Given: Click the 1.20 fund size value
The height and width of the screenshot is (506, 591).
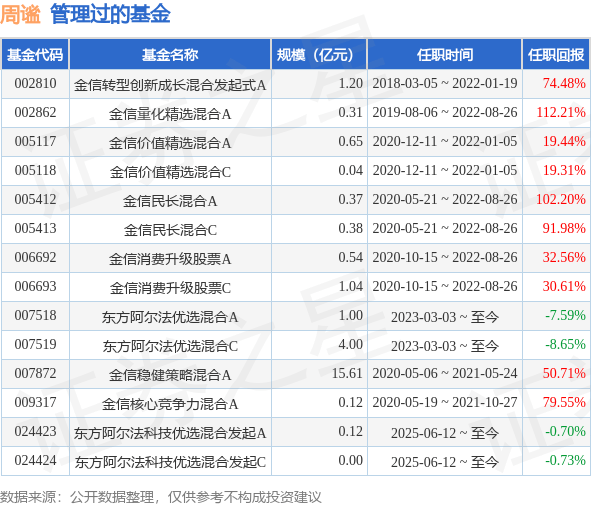Looking at the screenshot, I should (x=351, y=83).
